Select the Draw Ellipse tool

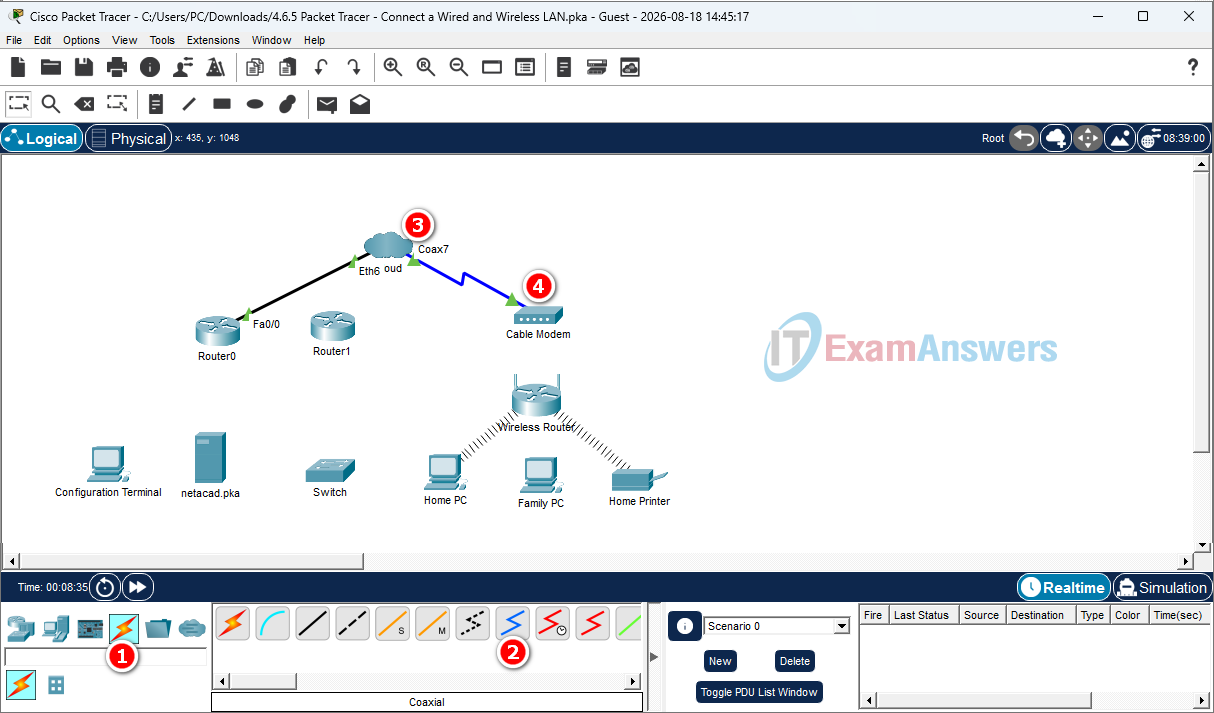255,103
